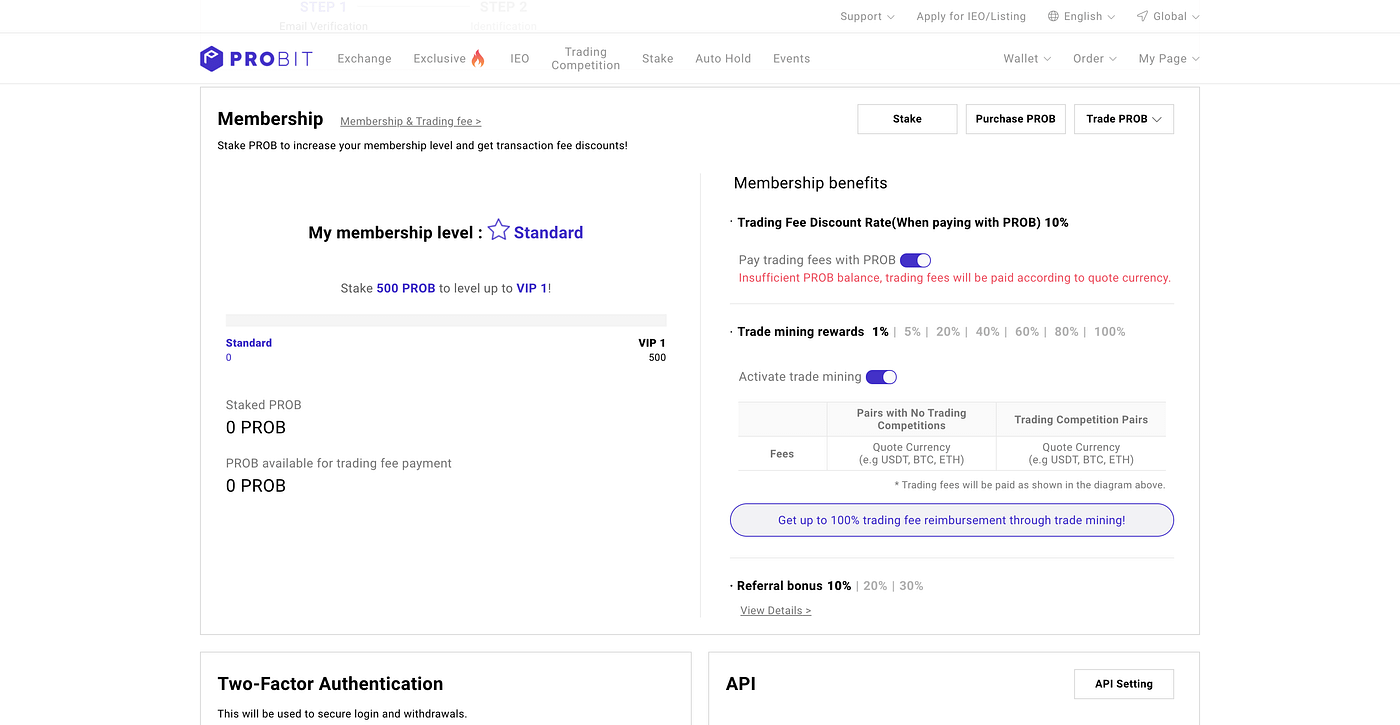Click the 500 value under VIP 1
This screenshot has height=725, width=1400.
click(657, 358)
